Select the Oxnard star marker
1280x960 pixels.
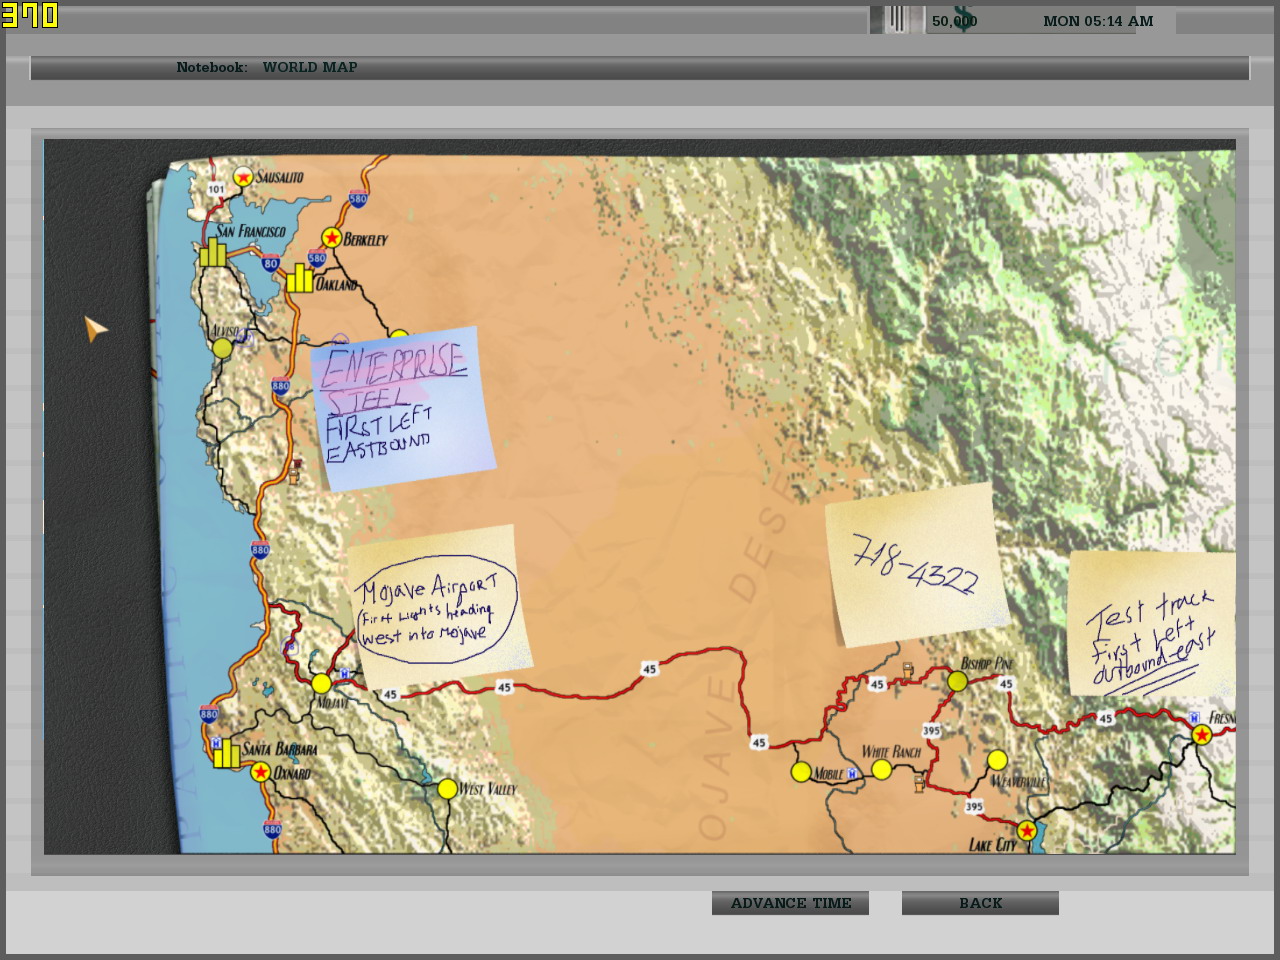[x=260, y=772]
